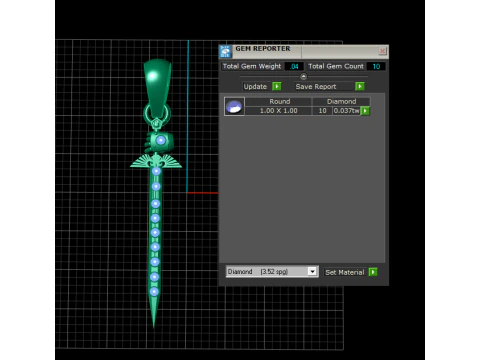The width and height of the screenshot is (480, 360).
Task: Click the Total Gem Count label
Action: pyautogui.click(x=336, y=66)
